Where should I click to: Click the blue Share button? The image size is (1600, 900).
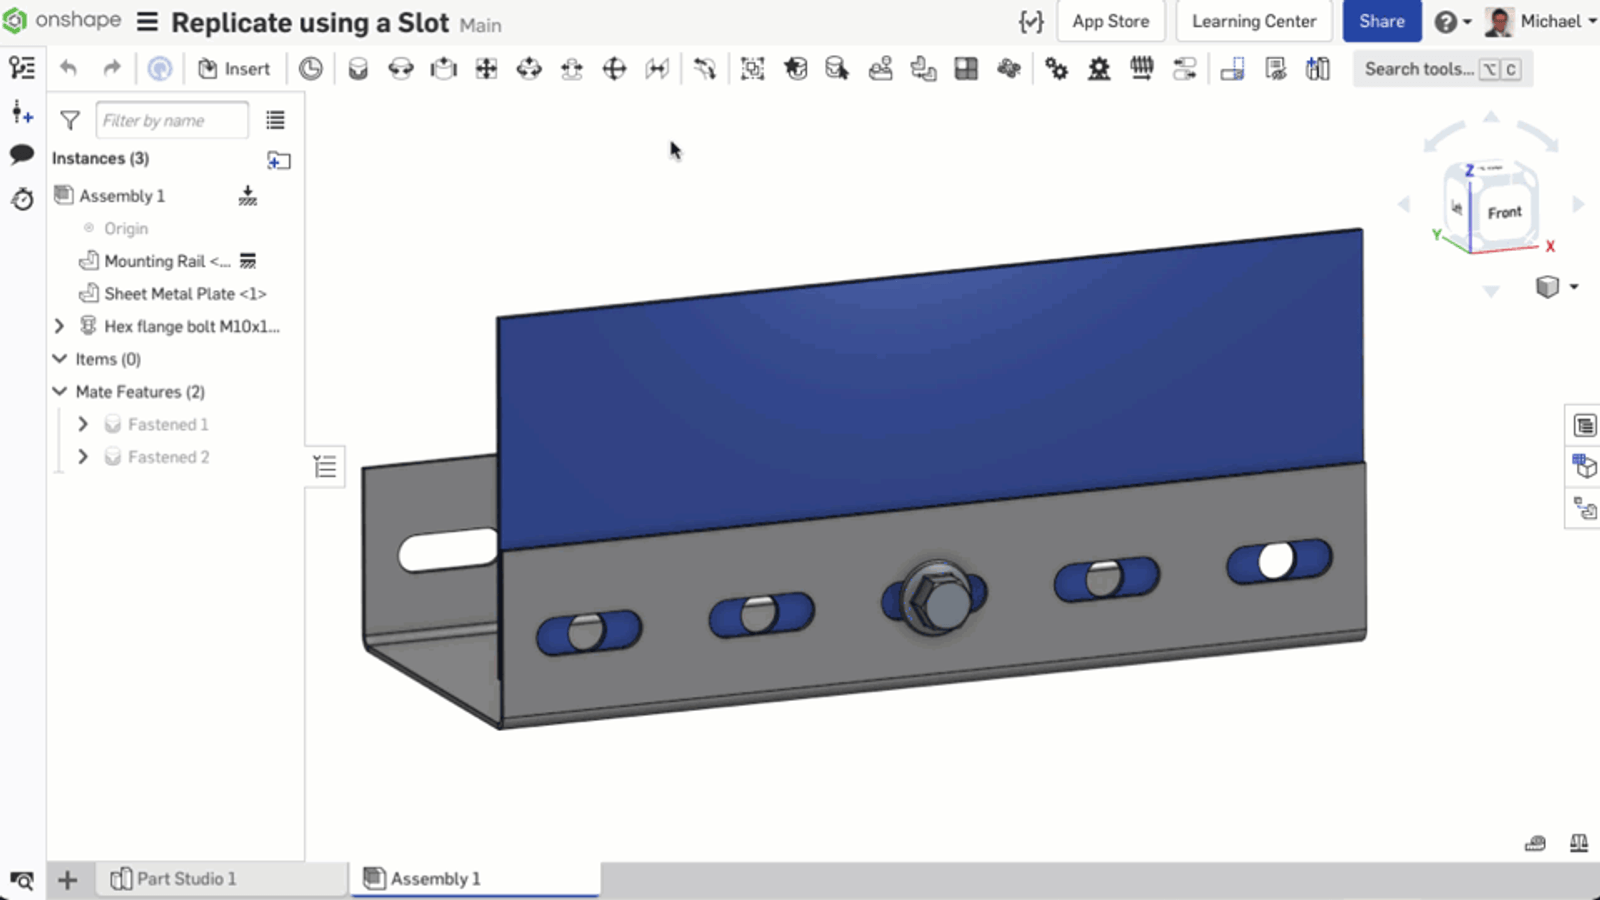point(1381,22)
